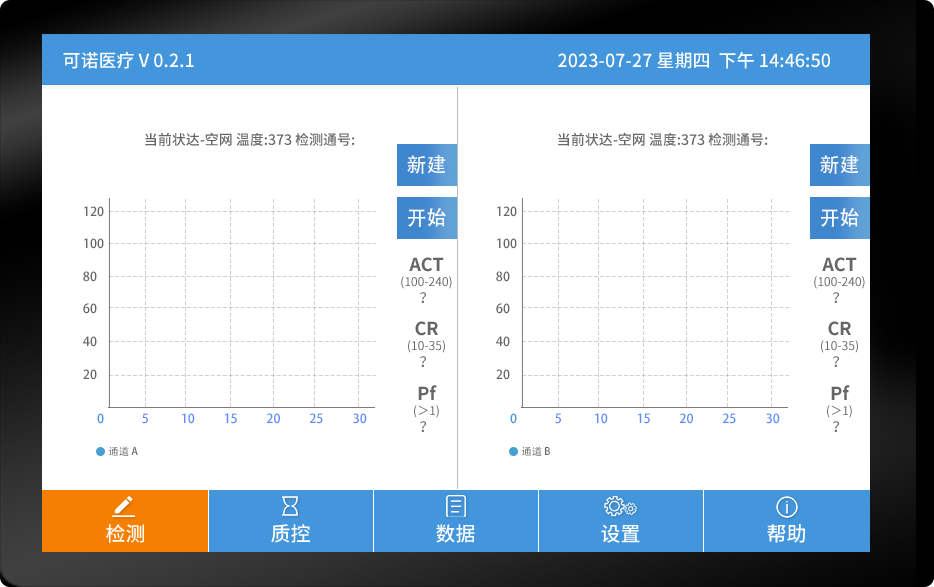Click the gears icon for 设置
Viewport: 934px width, 587px height.
click(620, 506)
